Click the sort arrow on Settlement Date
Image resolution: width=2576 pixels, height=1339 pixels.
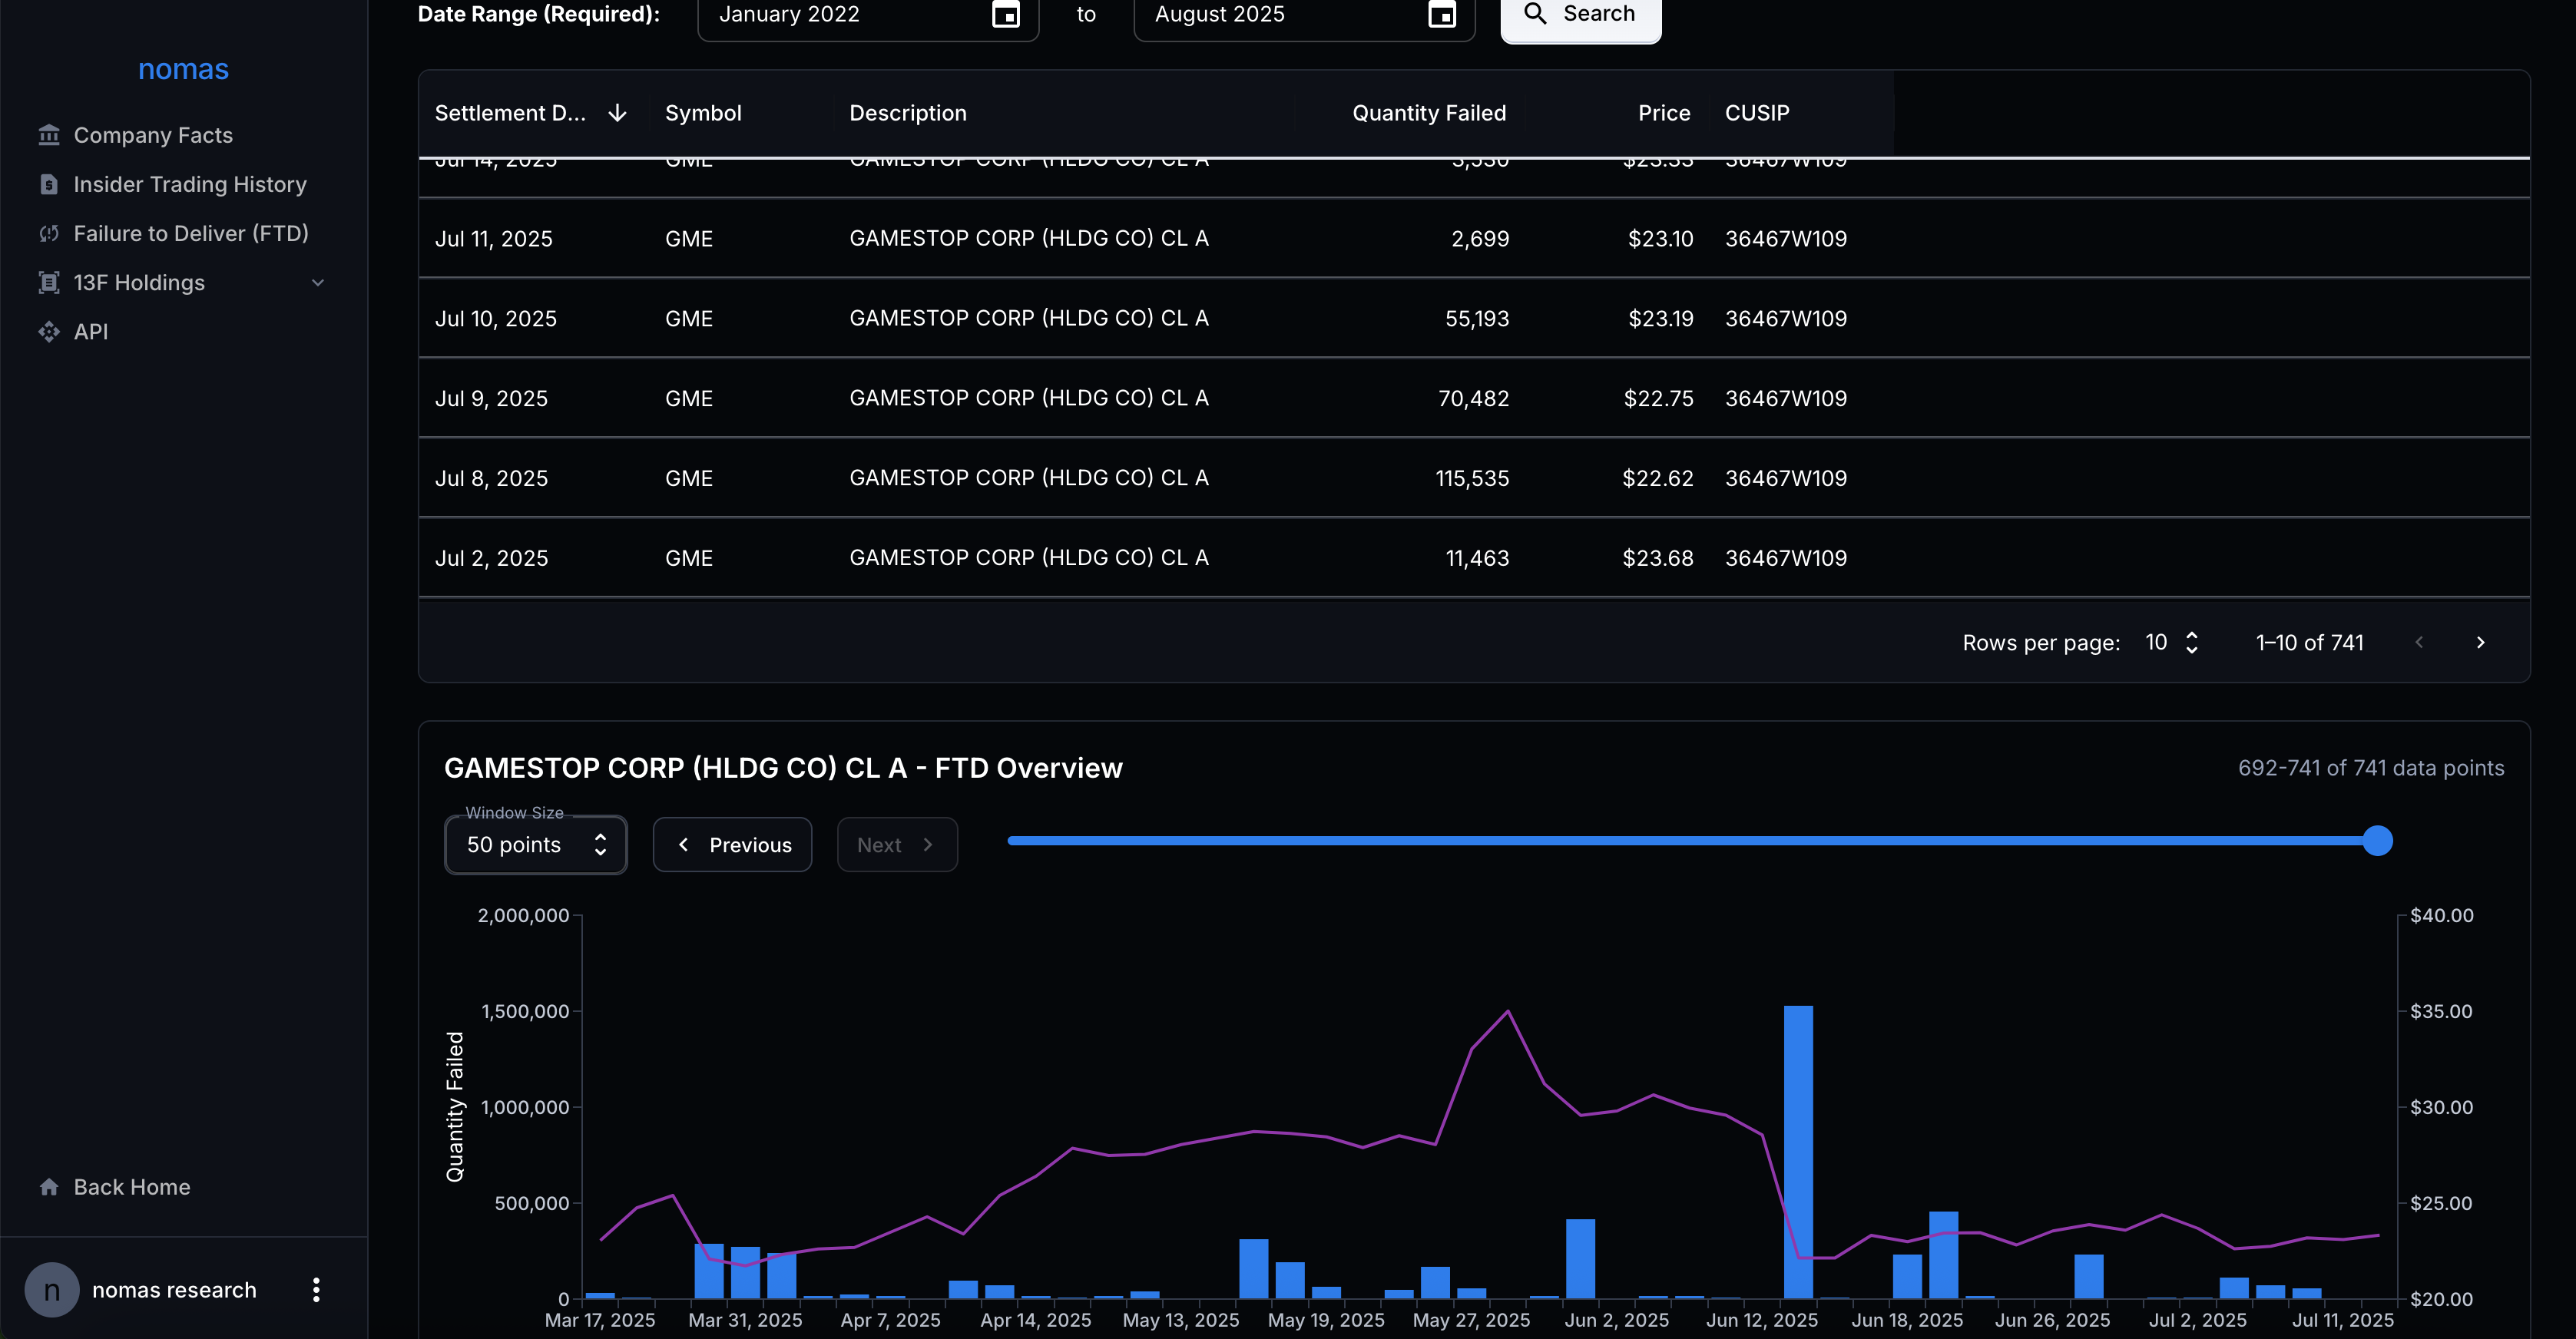tap(618, 113)
